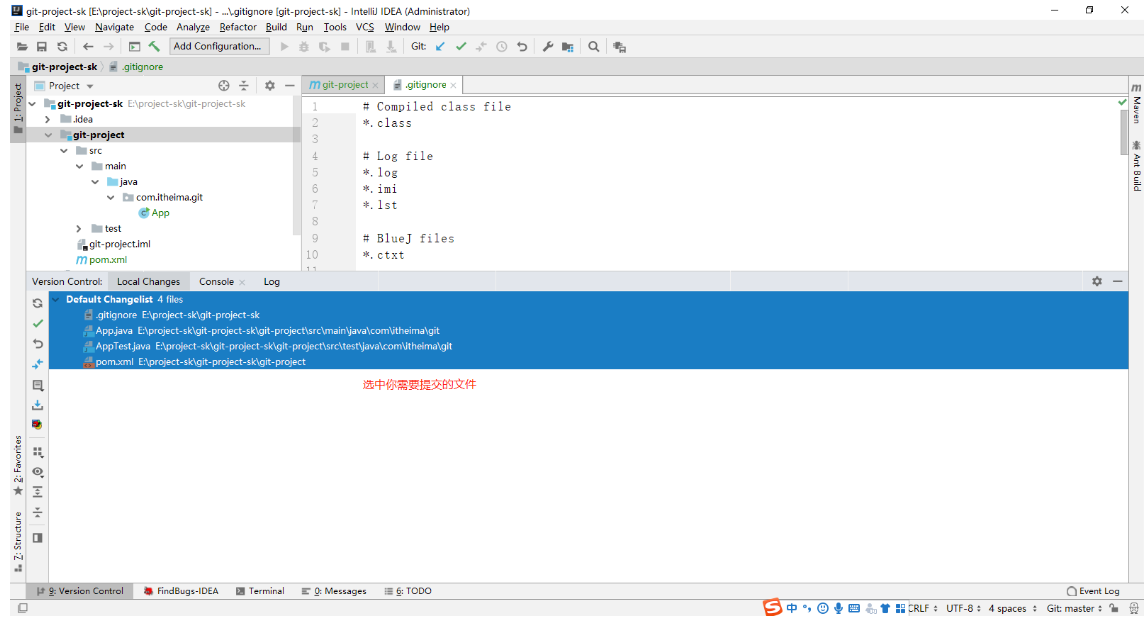Open the Maven side panel
The height and width of the screenshot is (624, 1146).
coord(1136,103)
